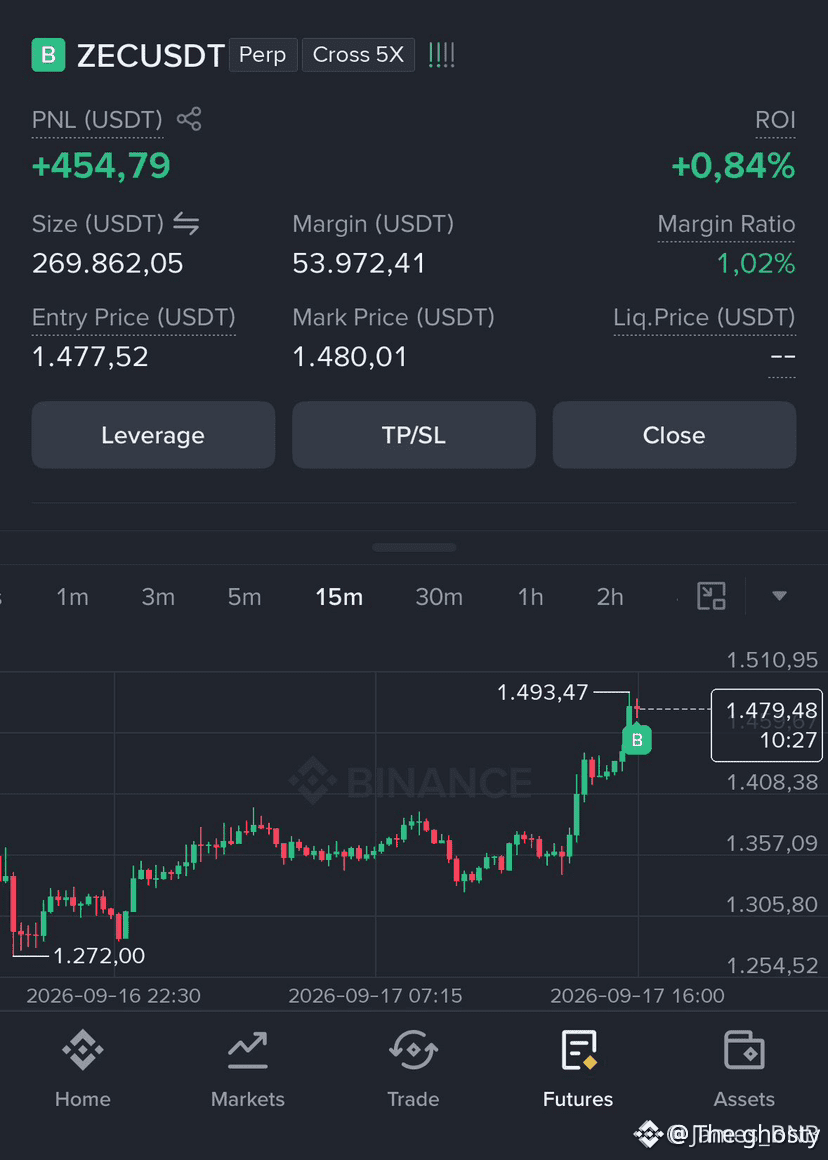This screenshot has width=828, height=1160.
Task: Open the Trade navigation icon
Action: point(413,1051)
